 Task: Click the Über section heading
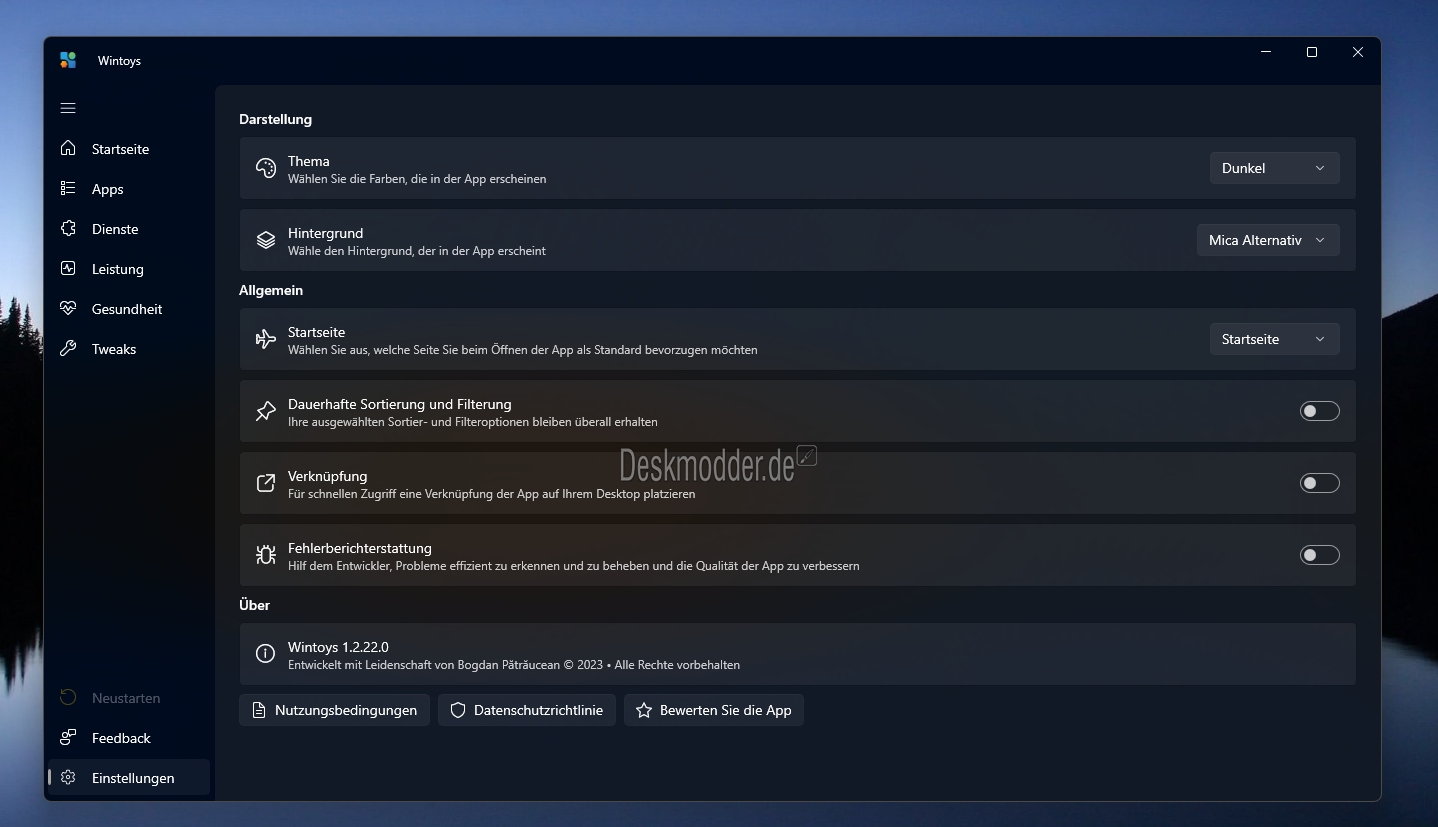click(x=254, y=605)
